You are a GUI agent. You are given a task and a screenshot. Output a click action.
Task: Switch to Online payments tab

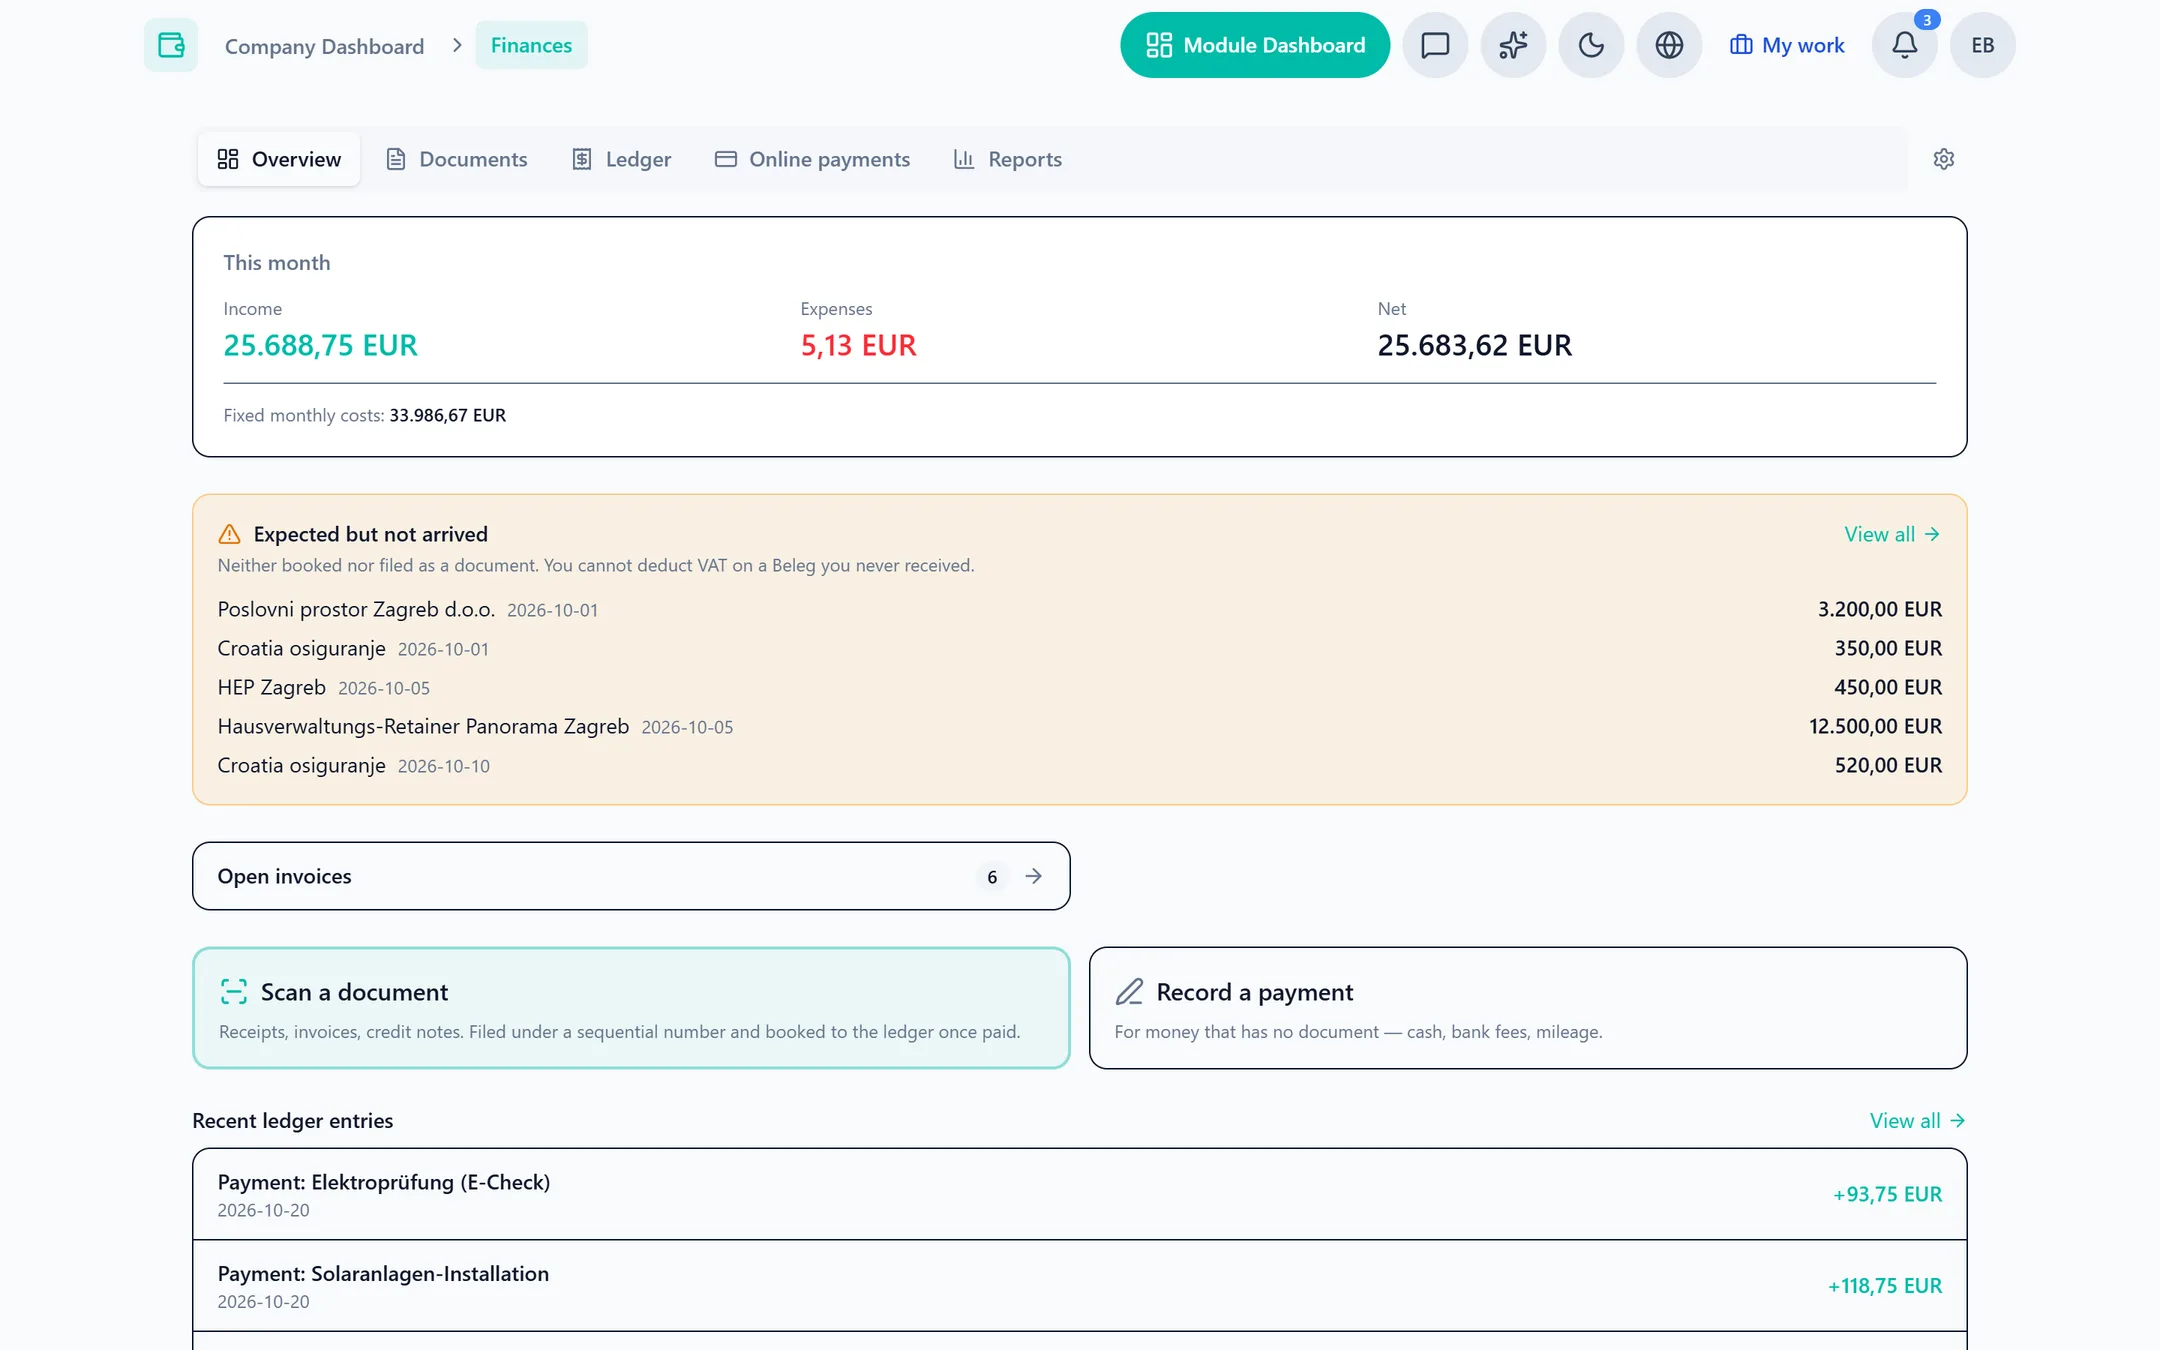(812, 159)
